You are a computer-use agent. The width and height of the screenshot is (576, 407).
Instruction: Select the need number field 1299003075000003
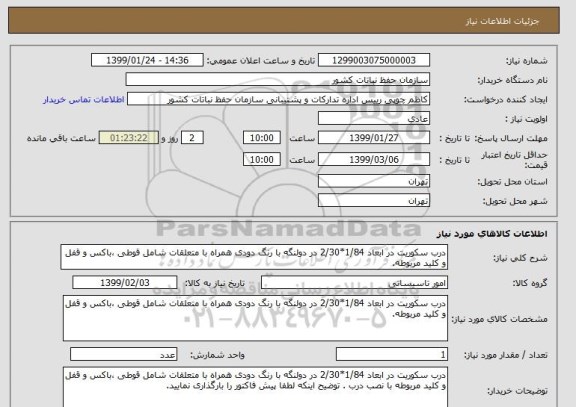click(374, 60)
